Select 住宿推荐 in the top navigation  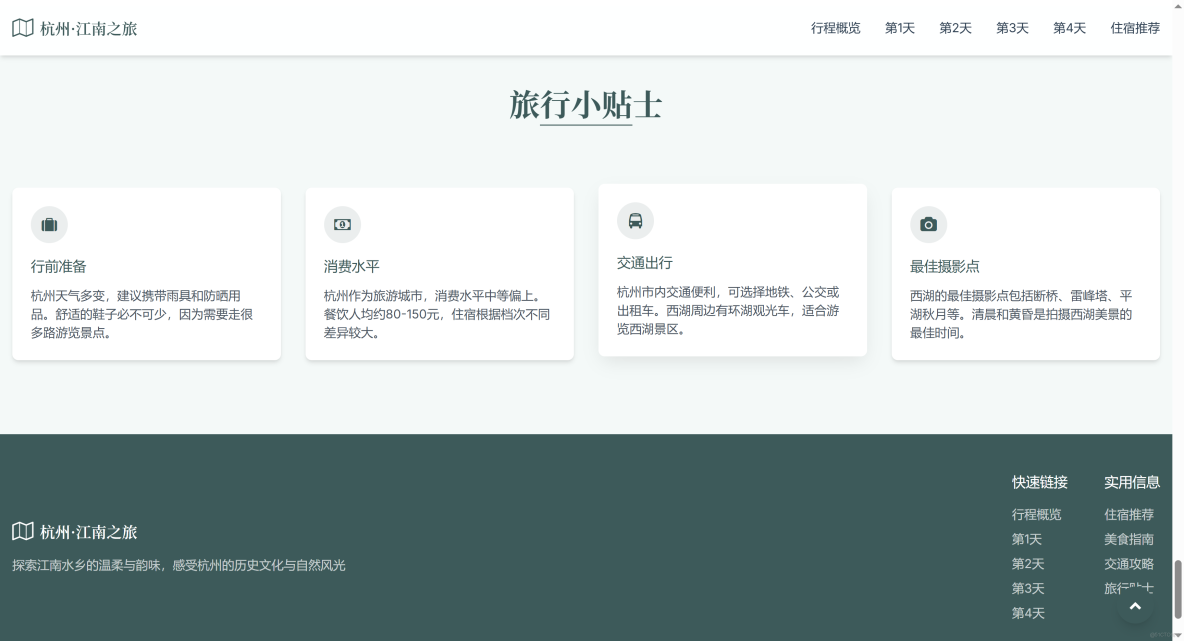1135,28
